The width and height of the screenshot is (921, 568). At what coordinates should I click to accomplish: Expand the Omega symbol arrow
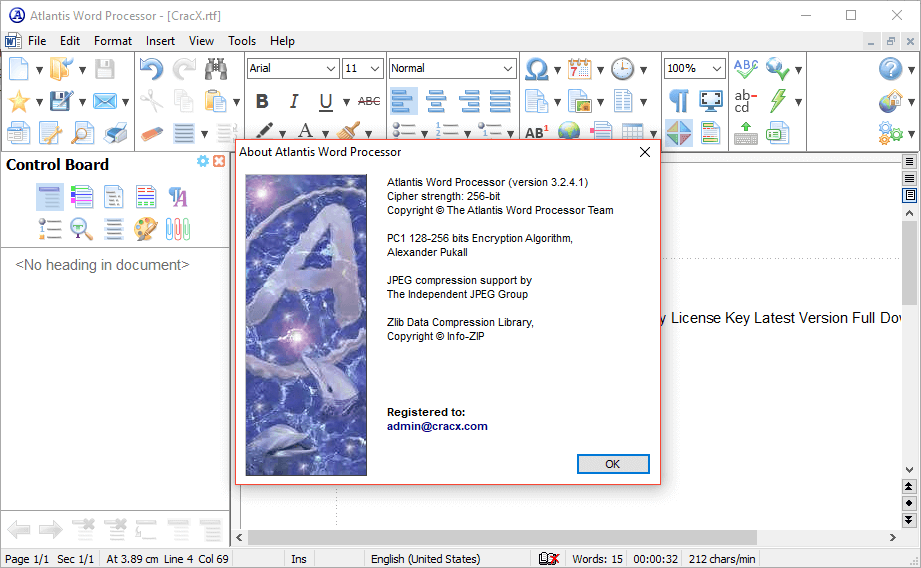pos(557,70)
